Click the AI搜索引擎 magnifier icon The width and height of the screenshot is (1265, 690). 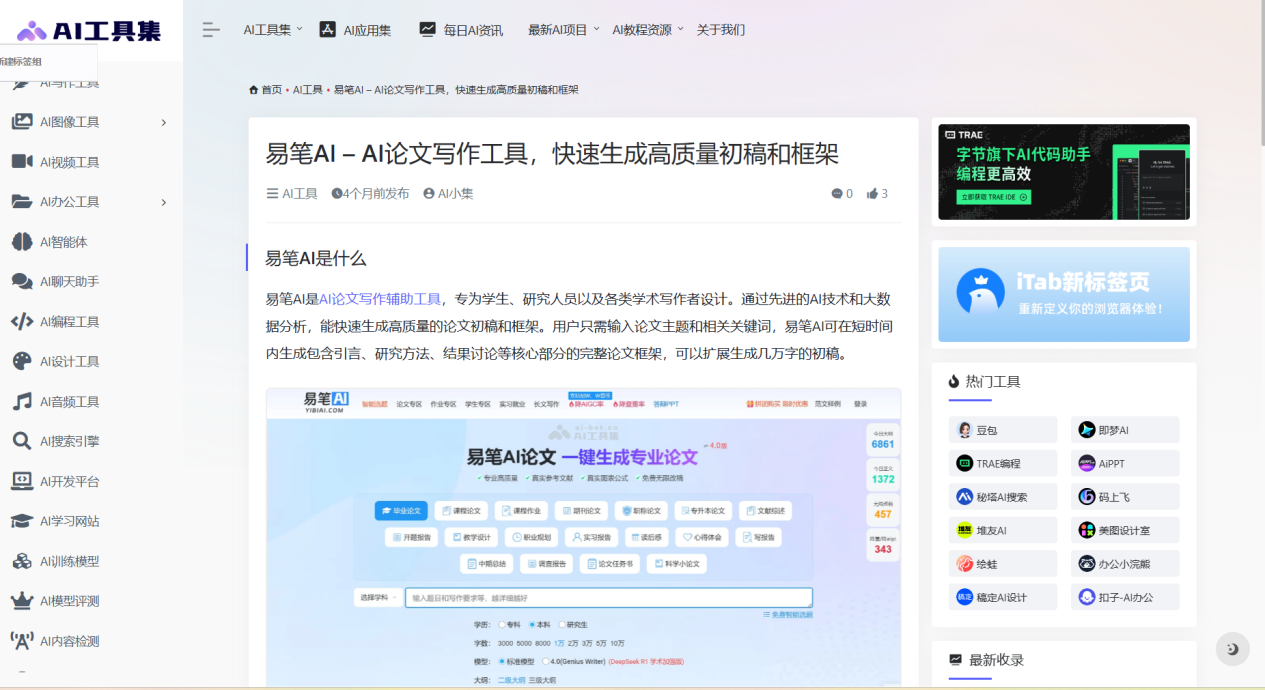(x=22, y=441)
